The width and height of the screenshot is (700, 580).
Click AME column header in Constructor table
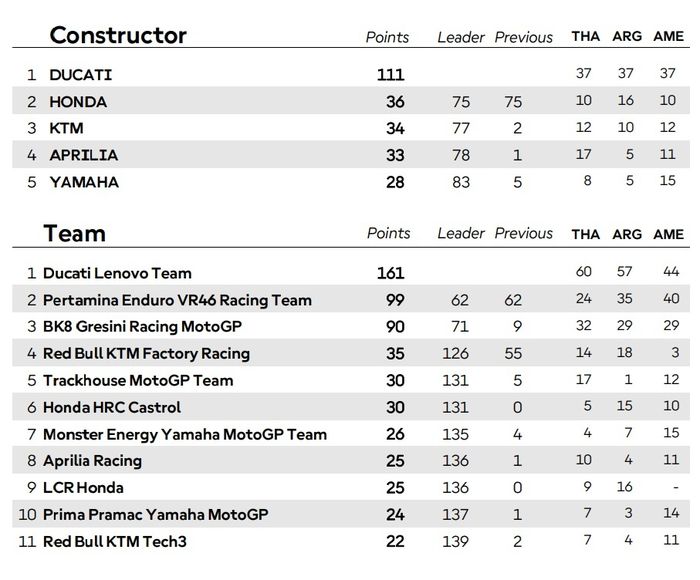pos(669,37)
